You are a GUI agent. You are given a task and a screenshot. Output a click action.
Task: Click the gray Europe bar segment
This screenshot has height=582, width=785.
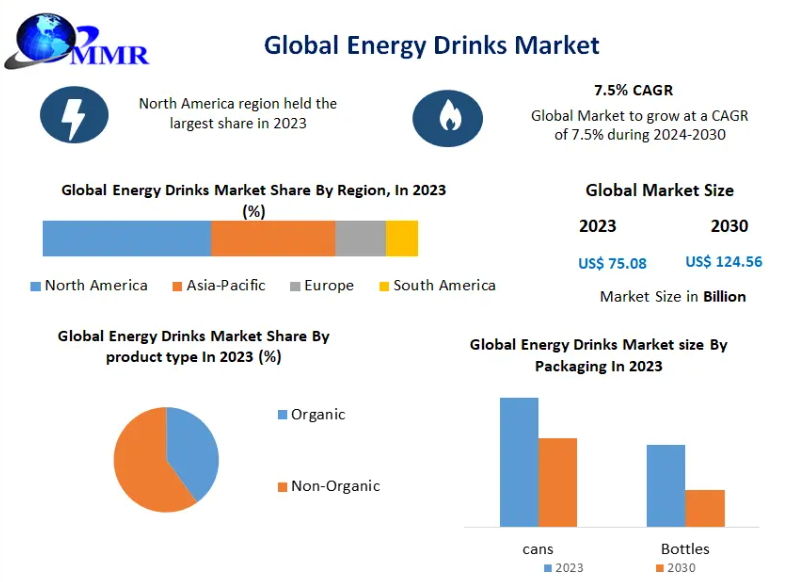(360, 239)
